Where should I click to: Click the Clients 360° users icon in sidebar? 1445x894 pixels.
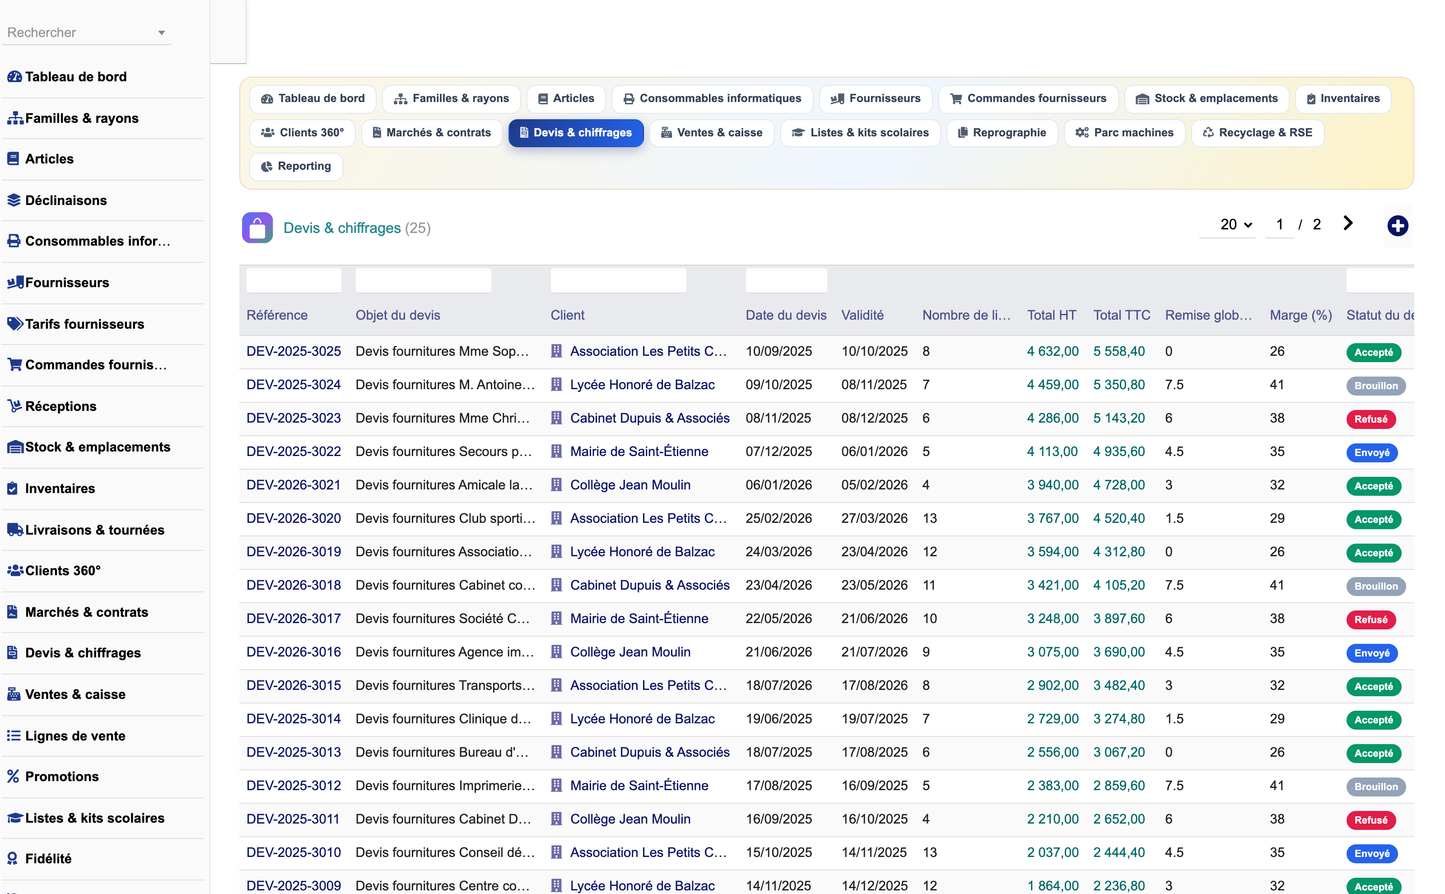15,571
